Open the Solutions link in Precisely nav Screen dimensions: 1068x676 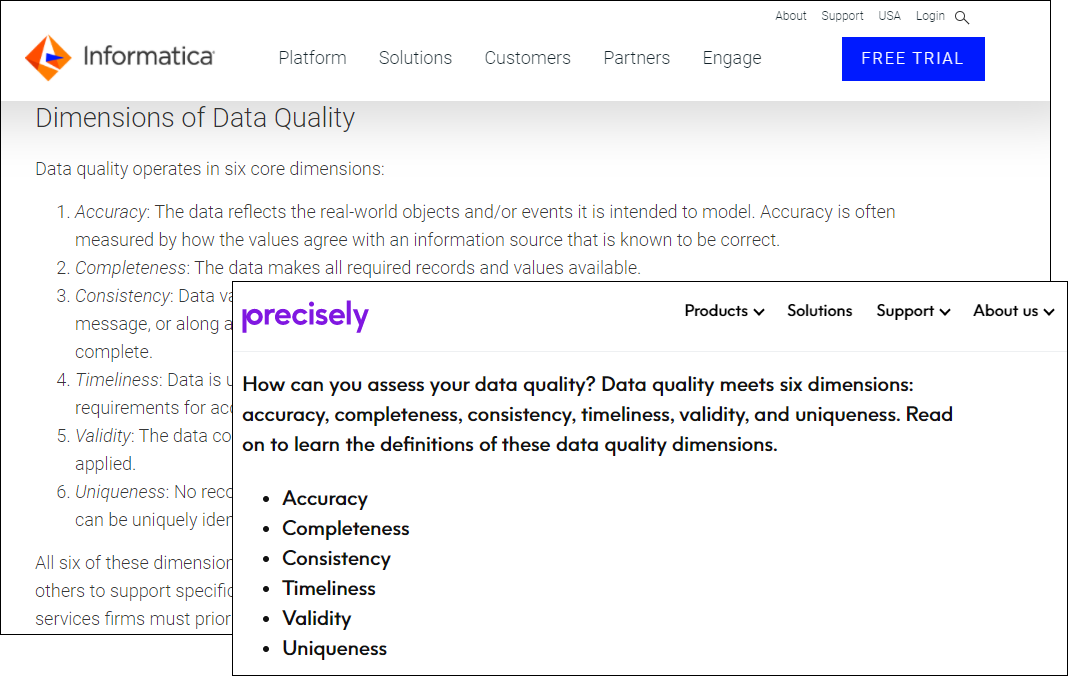[819, 311]
